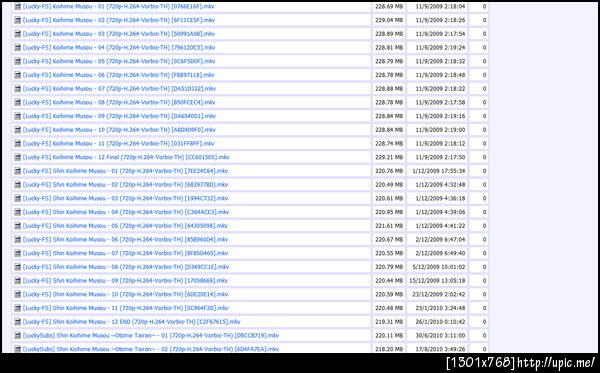Click the file icon beside Koihime Musou - 06
The image size is (600, 373).
point(18,75)
